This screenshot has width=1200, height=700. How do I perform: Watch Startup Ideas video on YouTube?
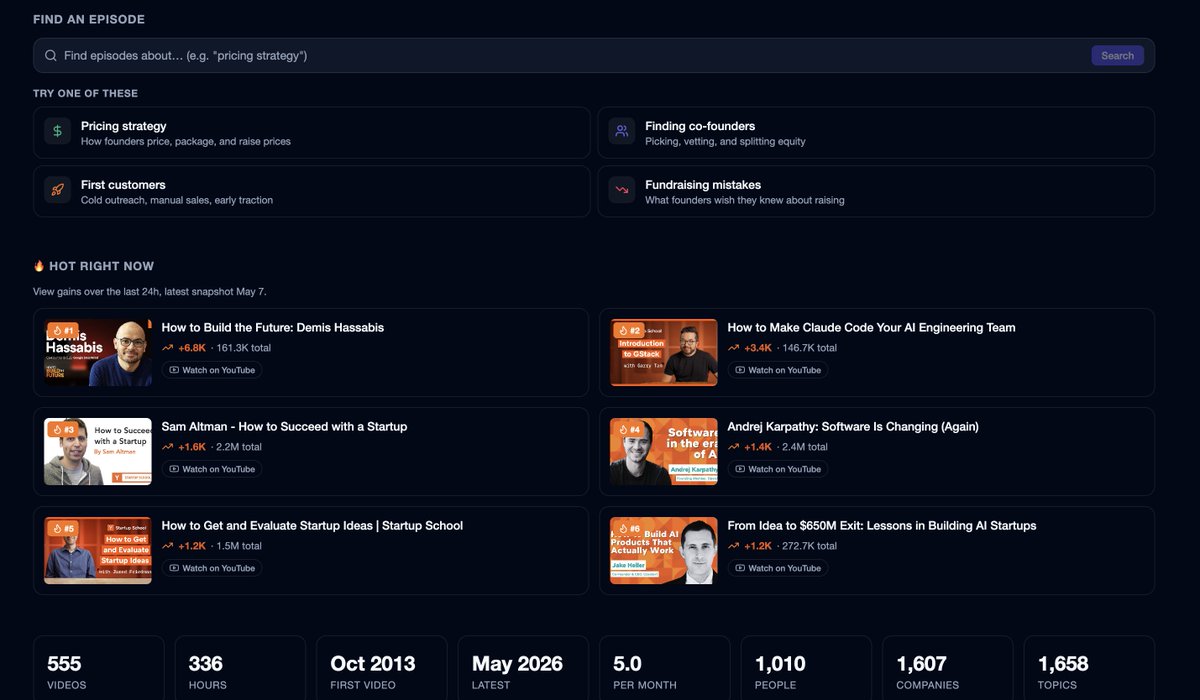pyautogui.click(x=212, y=568)
